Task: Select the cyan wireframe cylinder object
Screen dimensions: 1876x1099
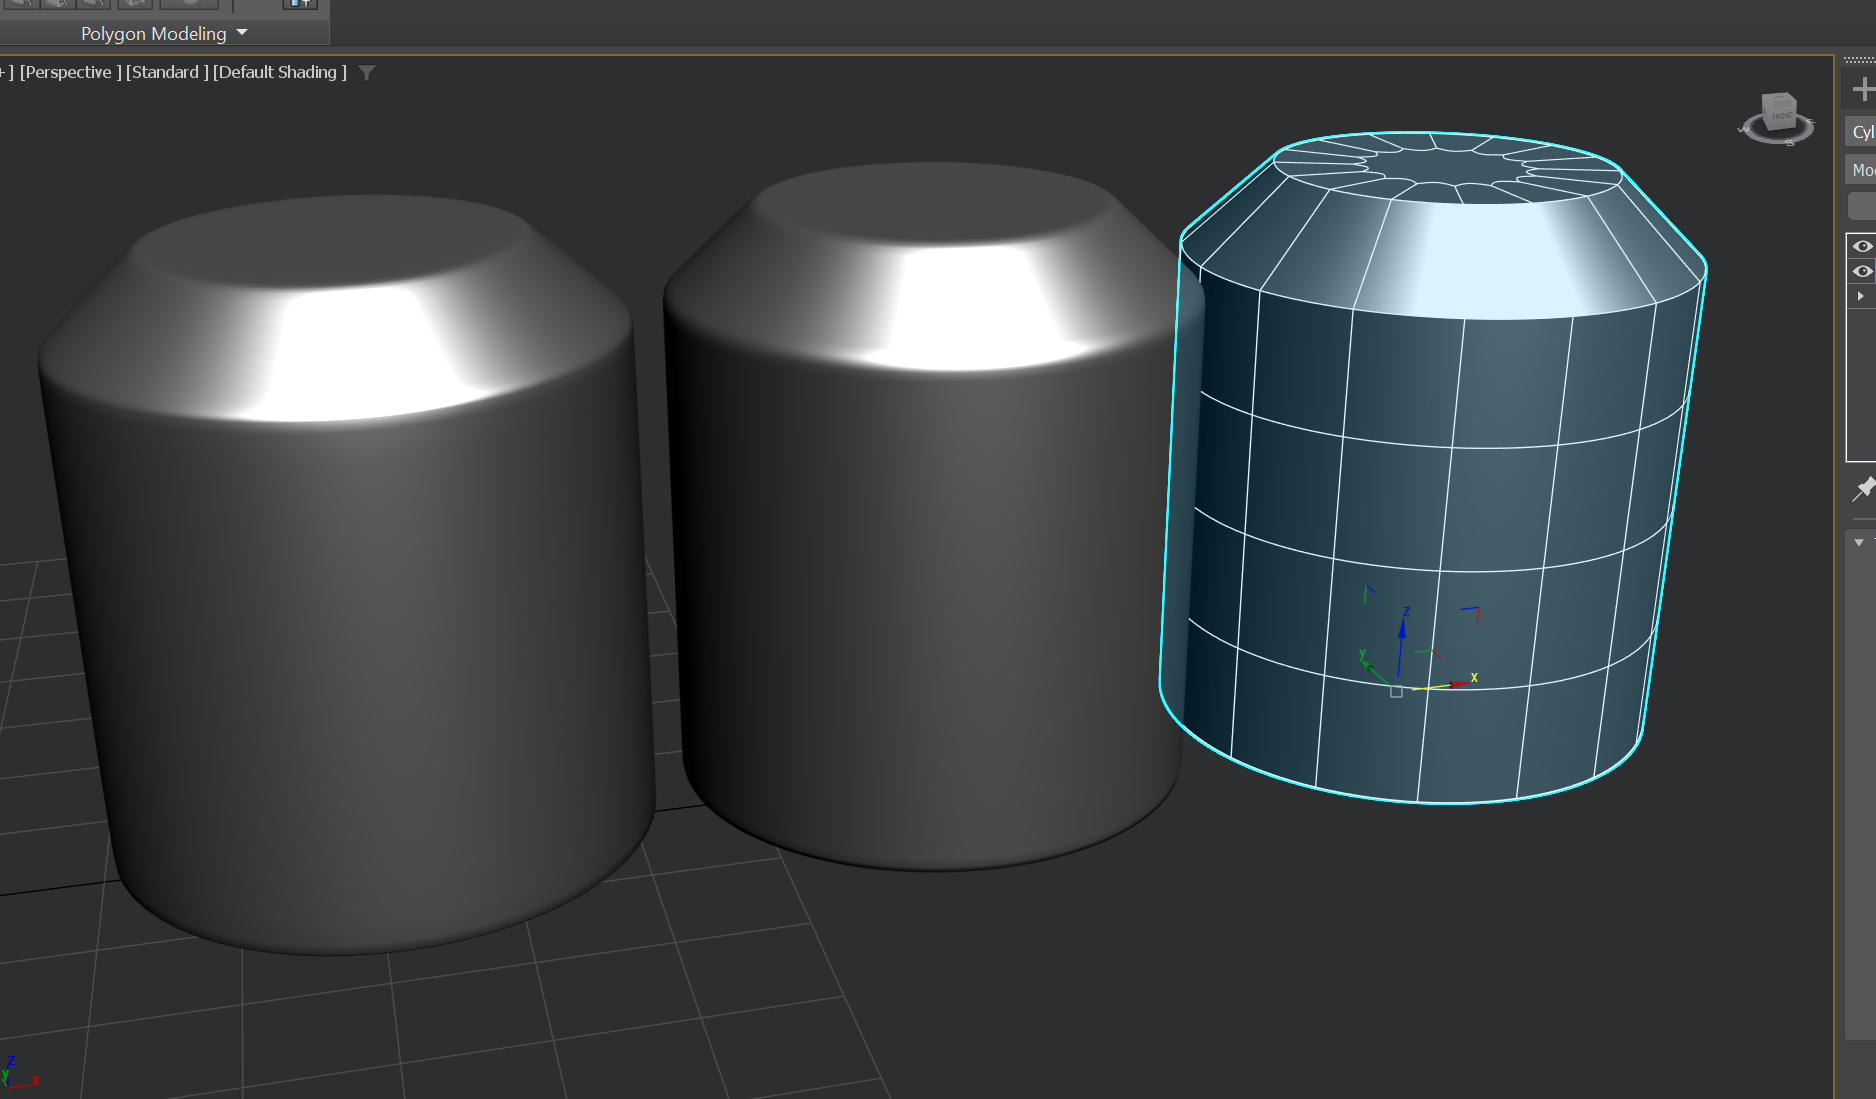Action: (1434, 467)
